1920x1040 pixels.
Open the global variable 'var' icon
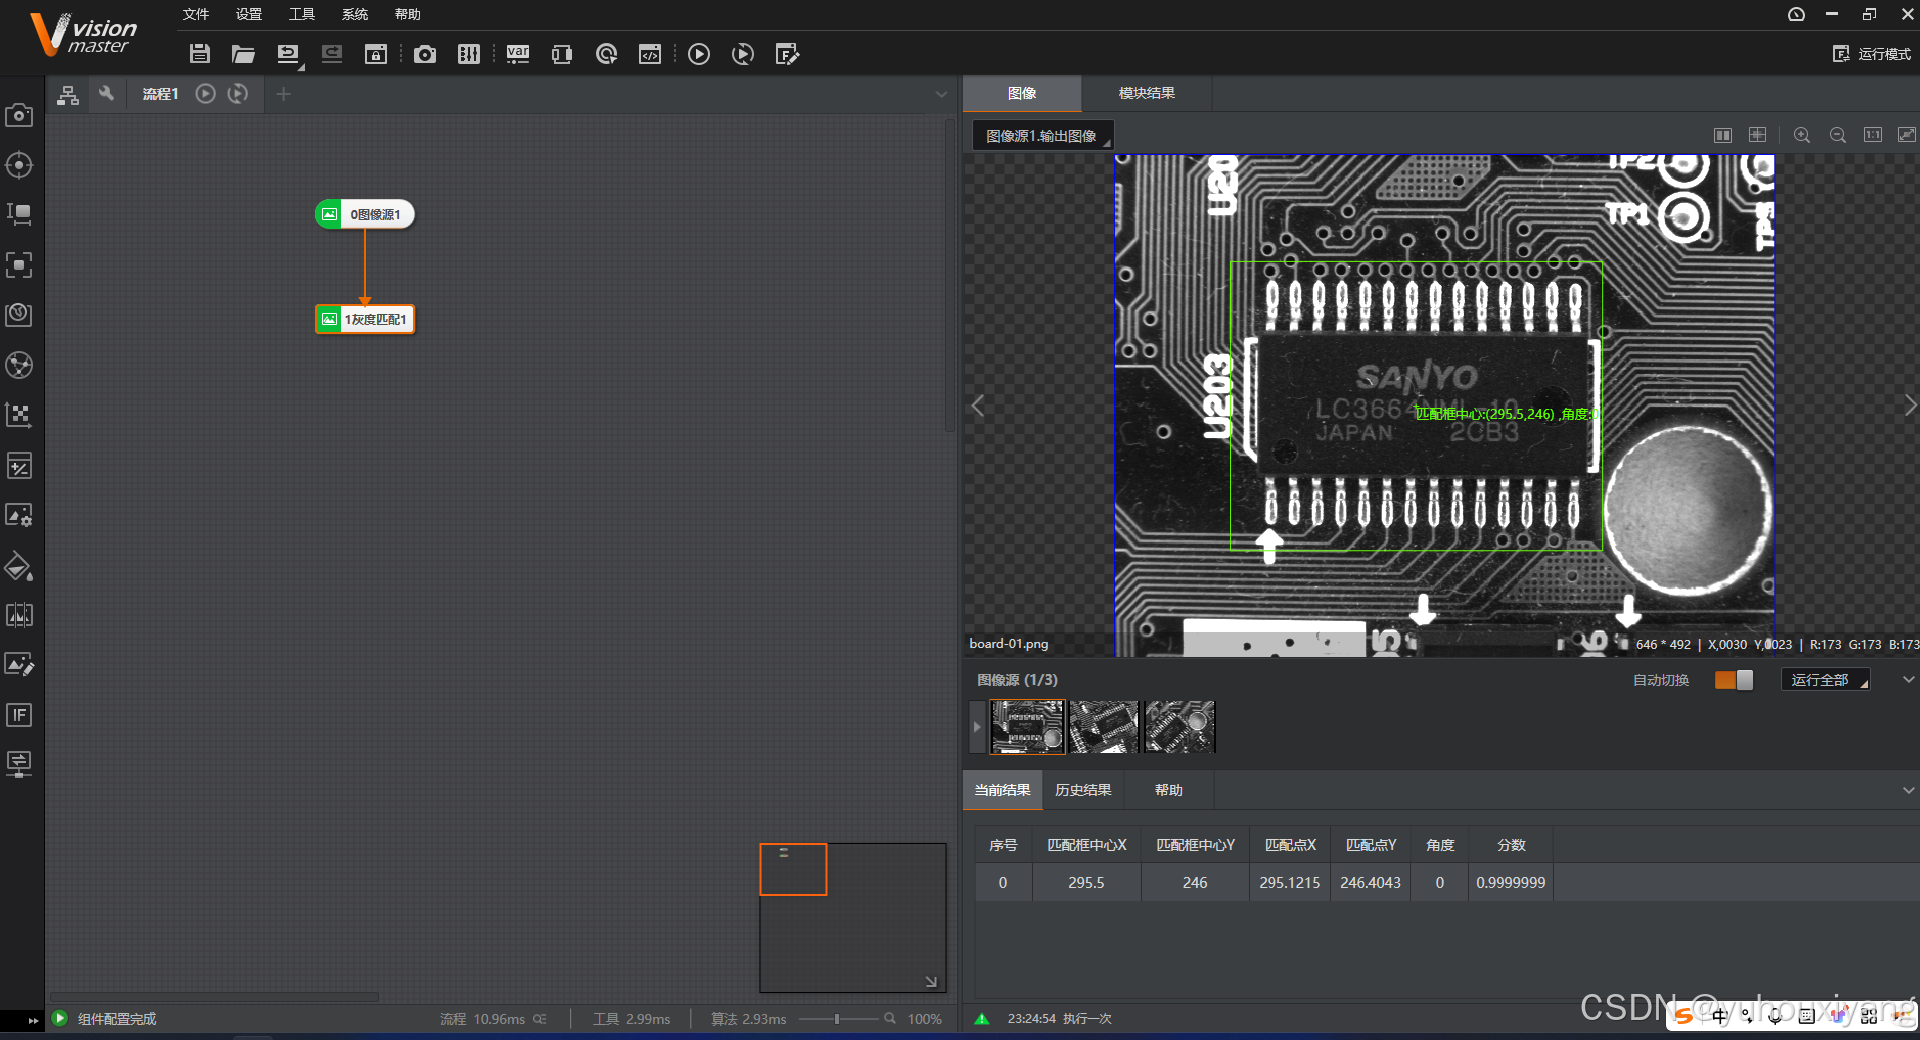pyautogui.click(x=518, y=54)
